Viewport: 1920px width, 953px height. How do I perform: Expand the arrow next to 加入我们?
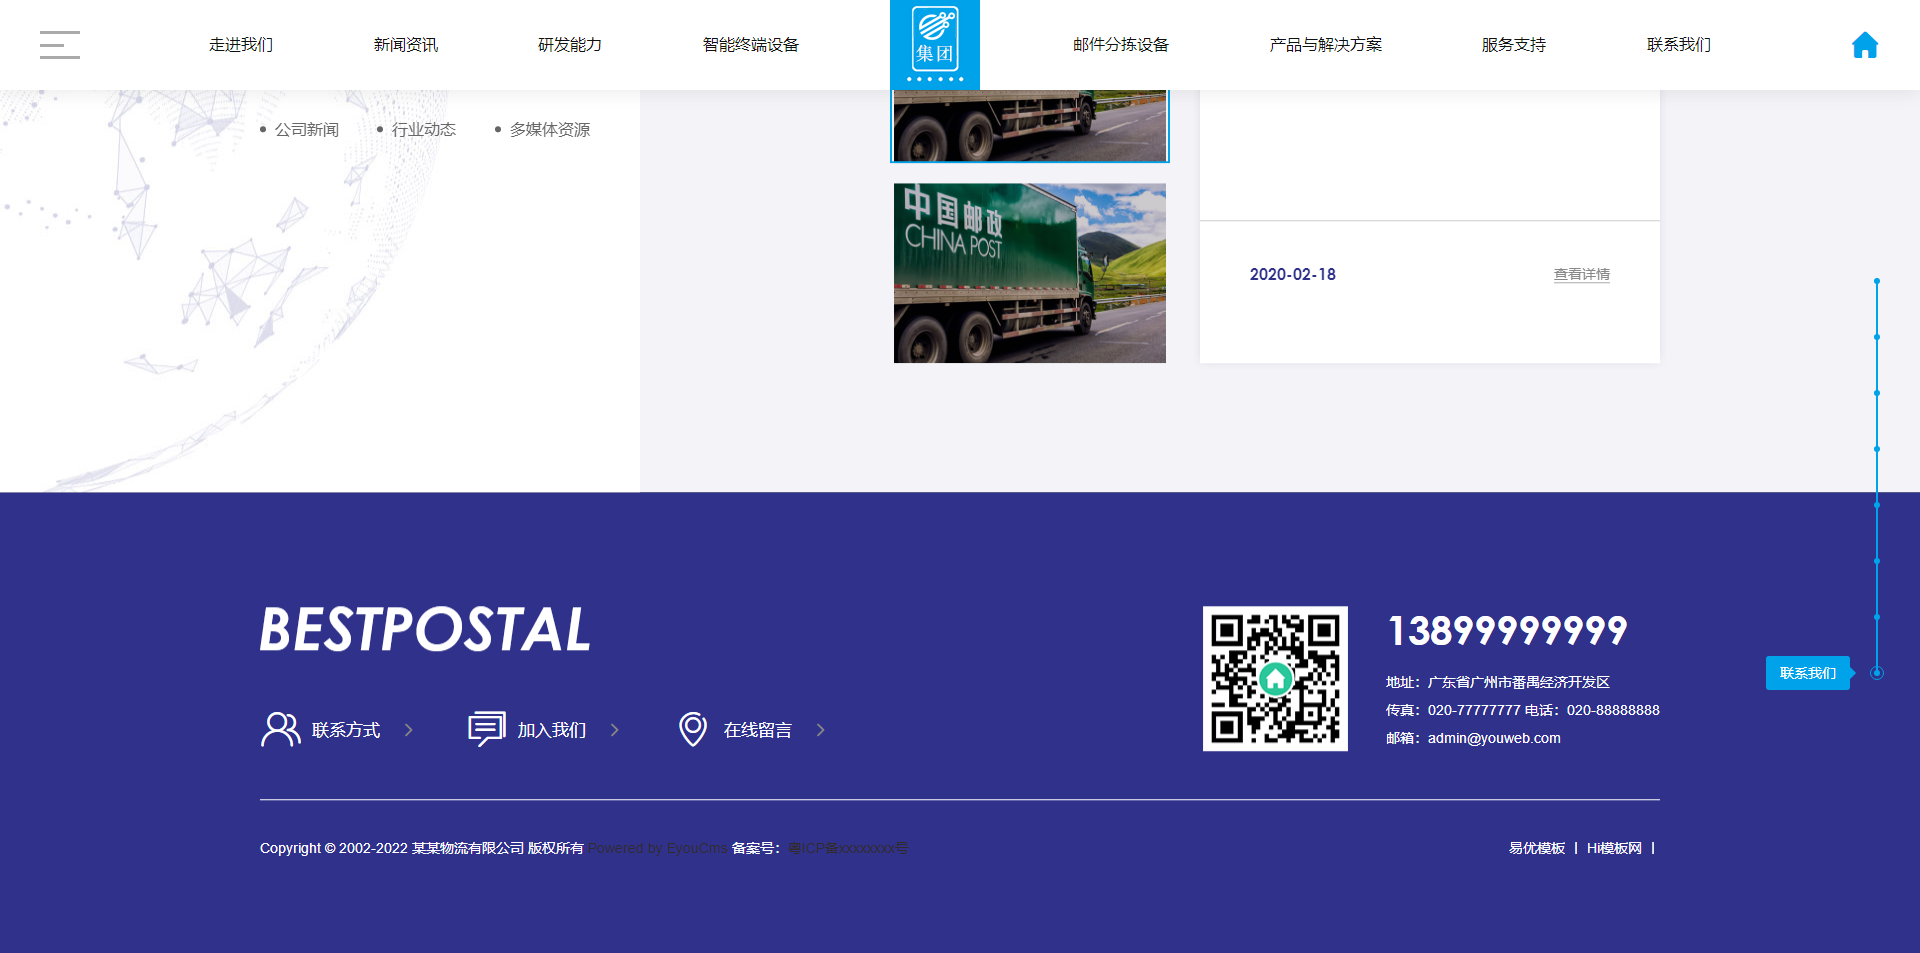point(614,730)
